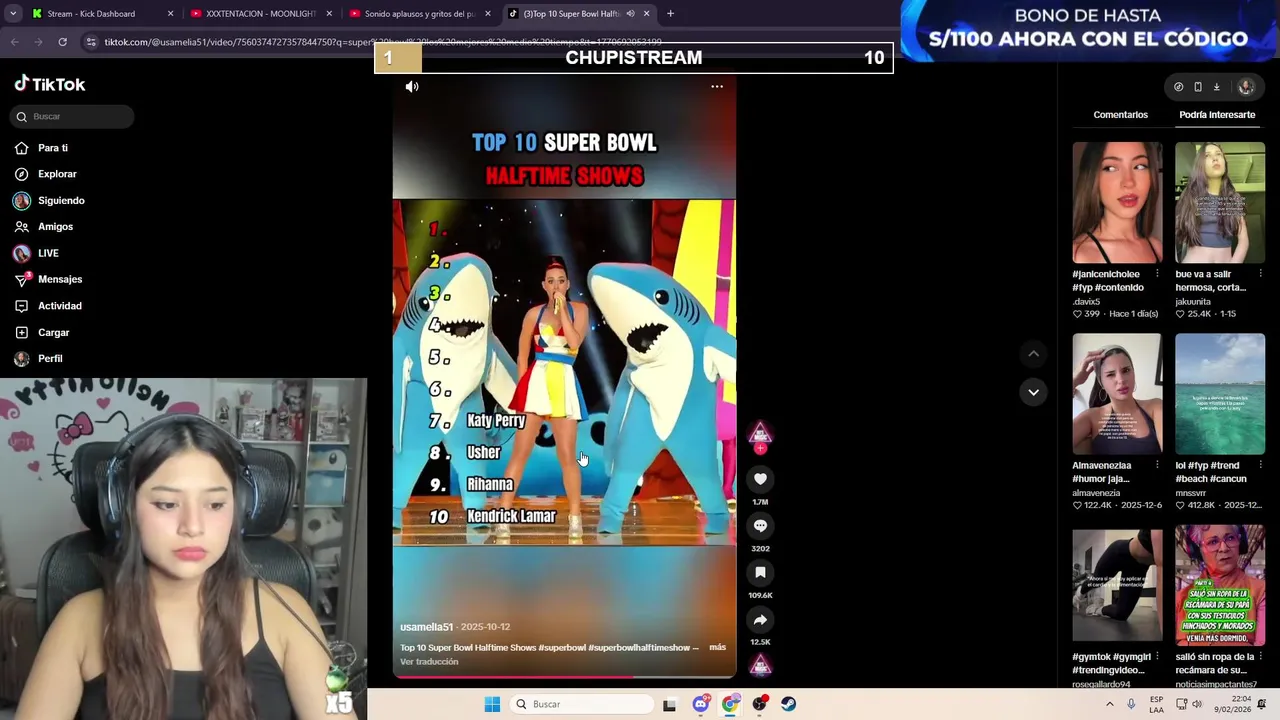This screenshot has width=1280, height=720.
Task: Open Discord from the taskbar
Action: click(x=701, y=704)
